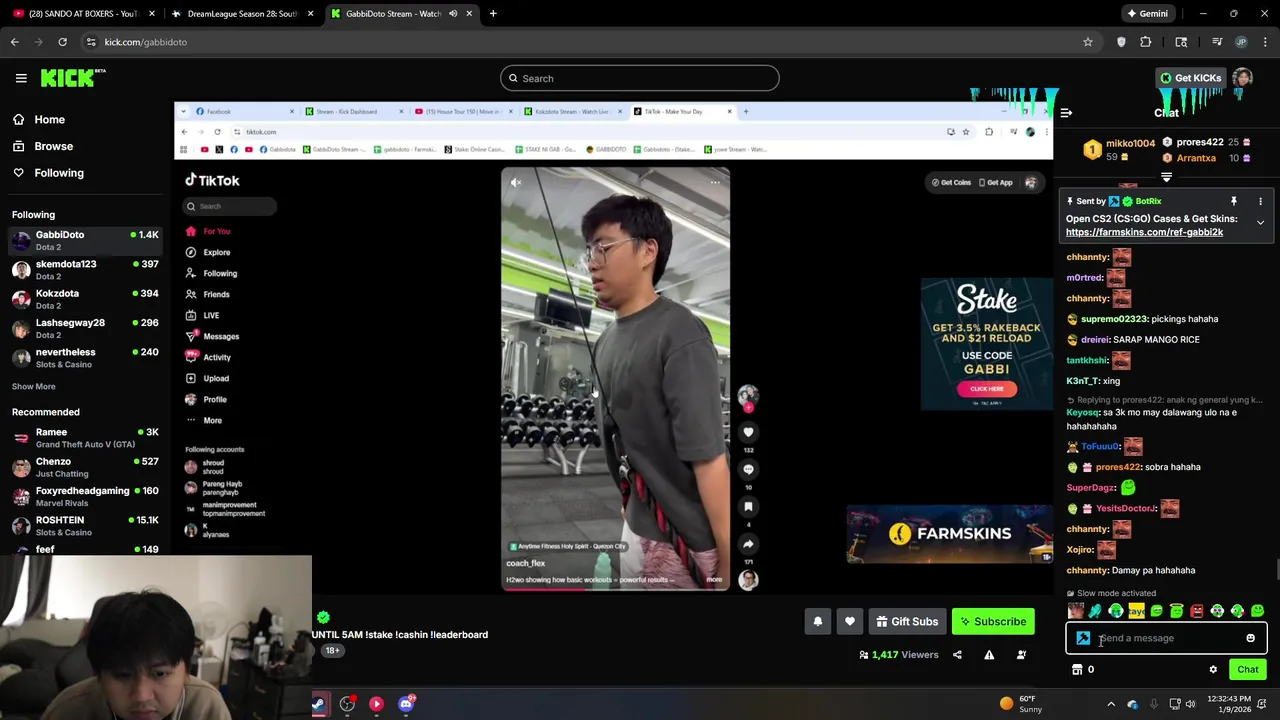Viewport: 1280px width, 720px height.
Task: Click username supremo02323 in chat
Action: coord(1114,319)
